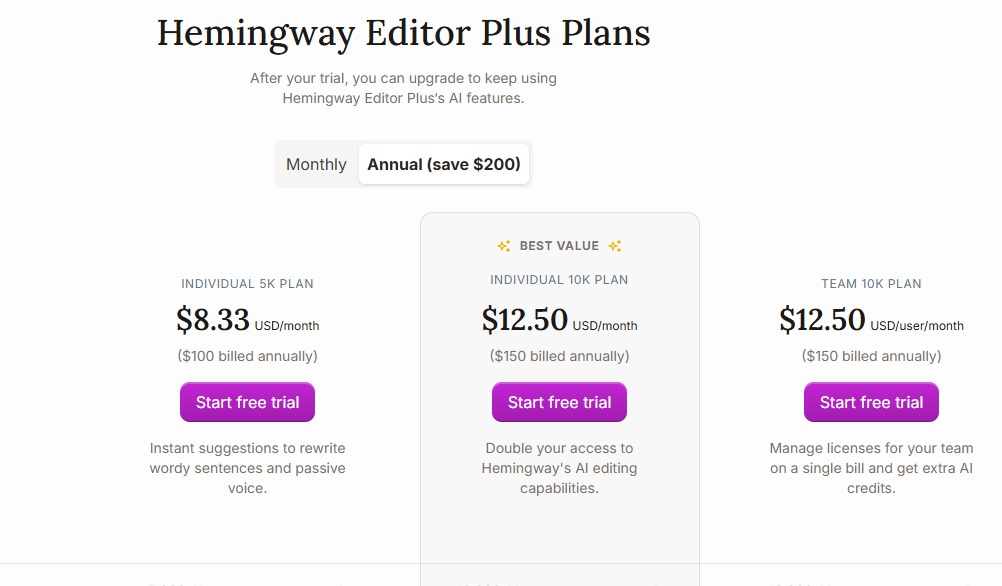Click the sparkle icon right of BEST VALUE

coord(614,245)
